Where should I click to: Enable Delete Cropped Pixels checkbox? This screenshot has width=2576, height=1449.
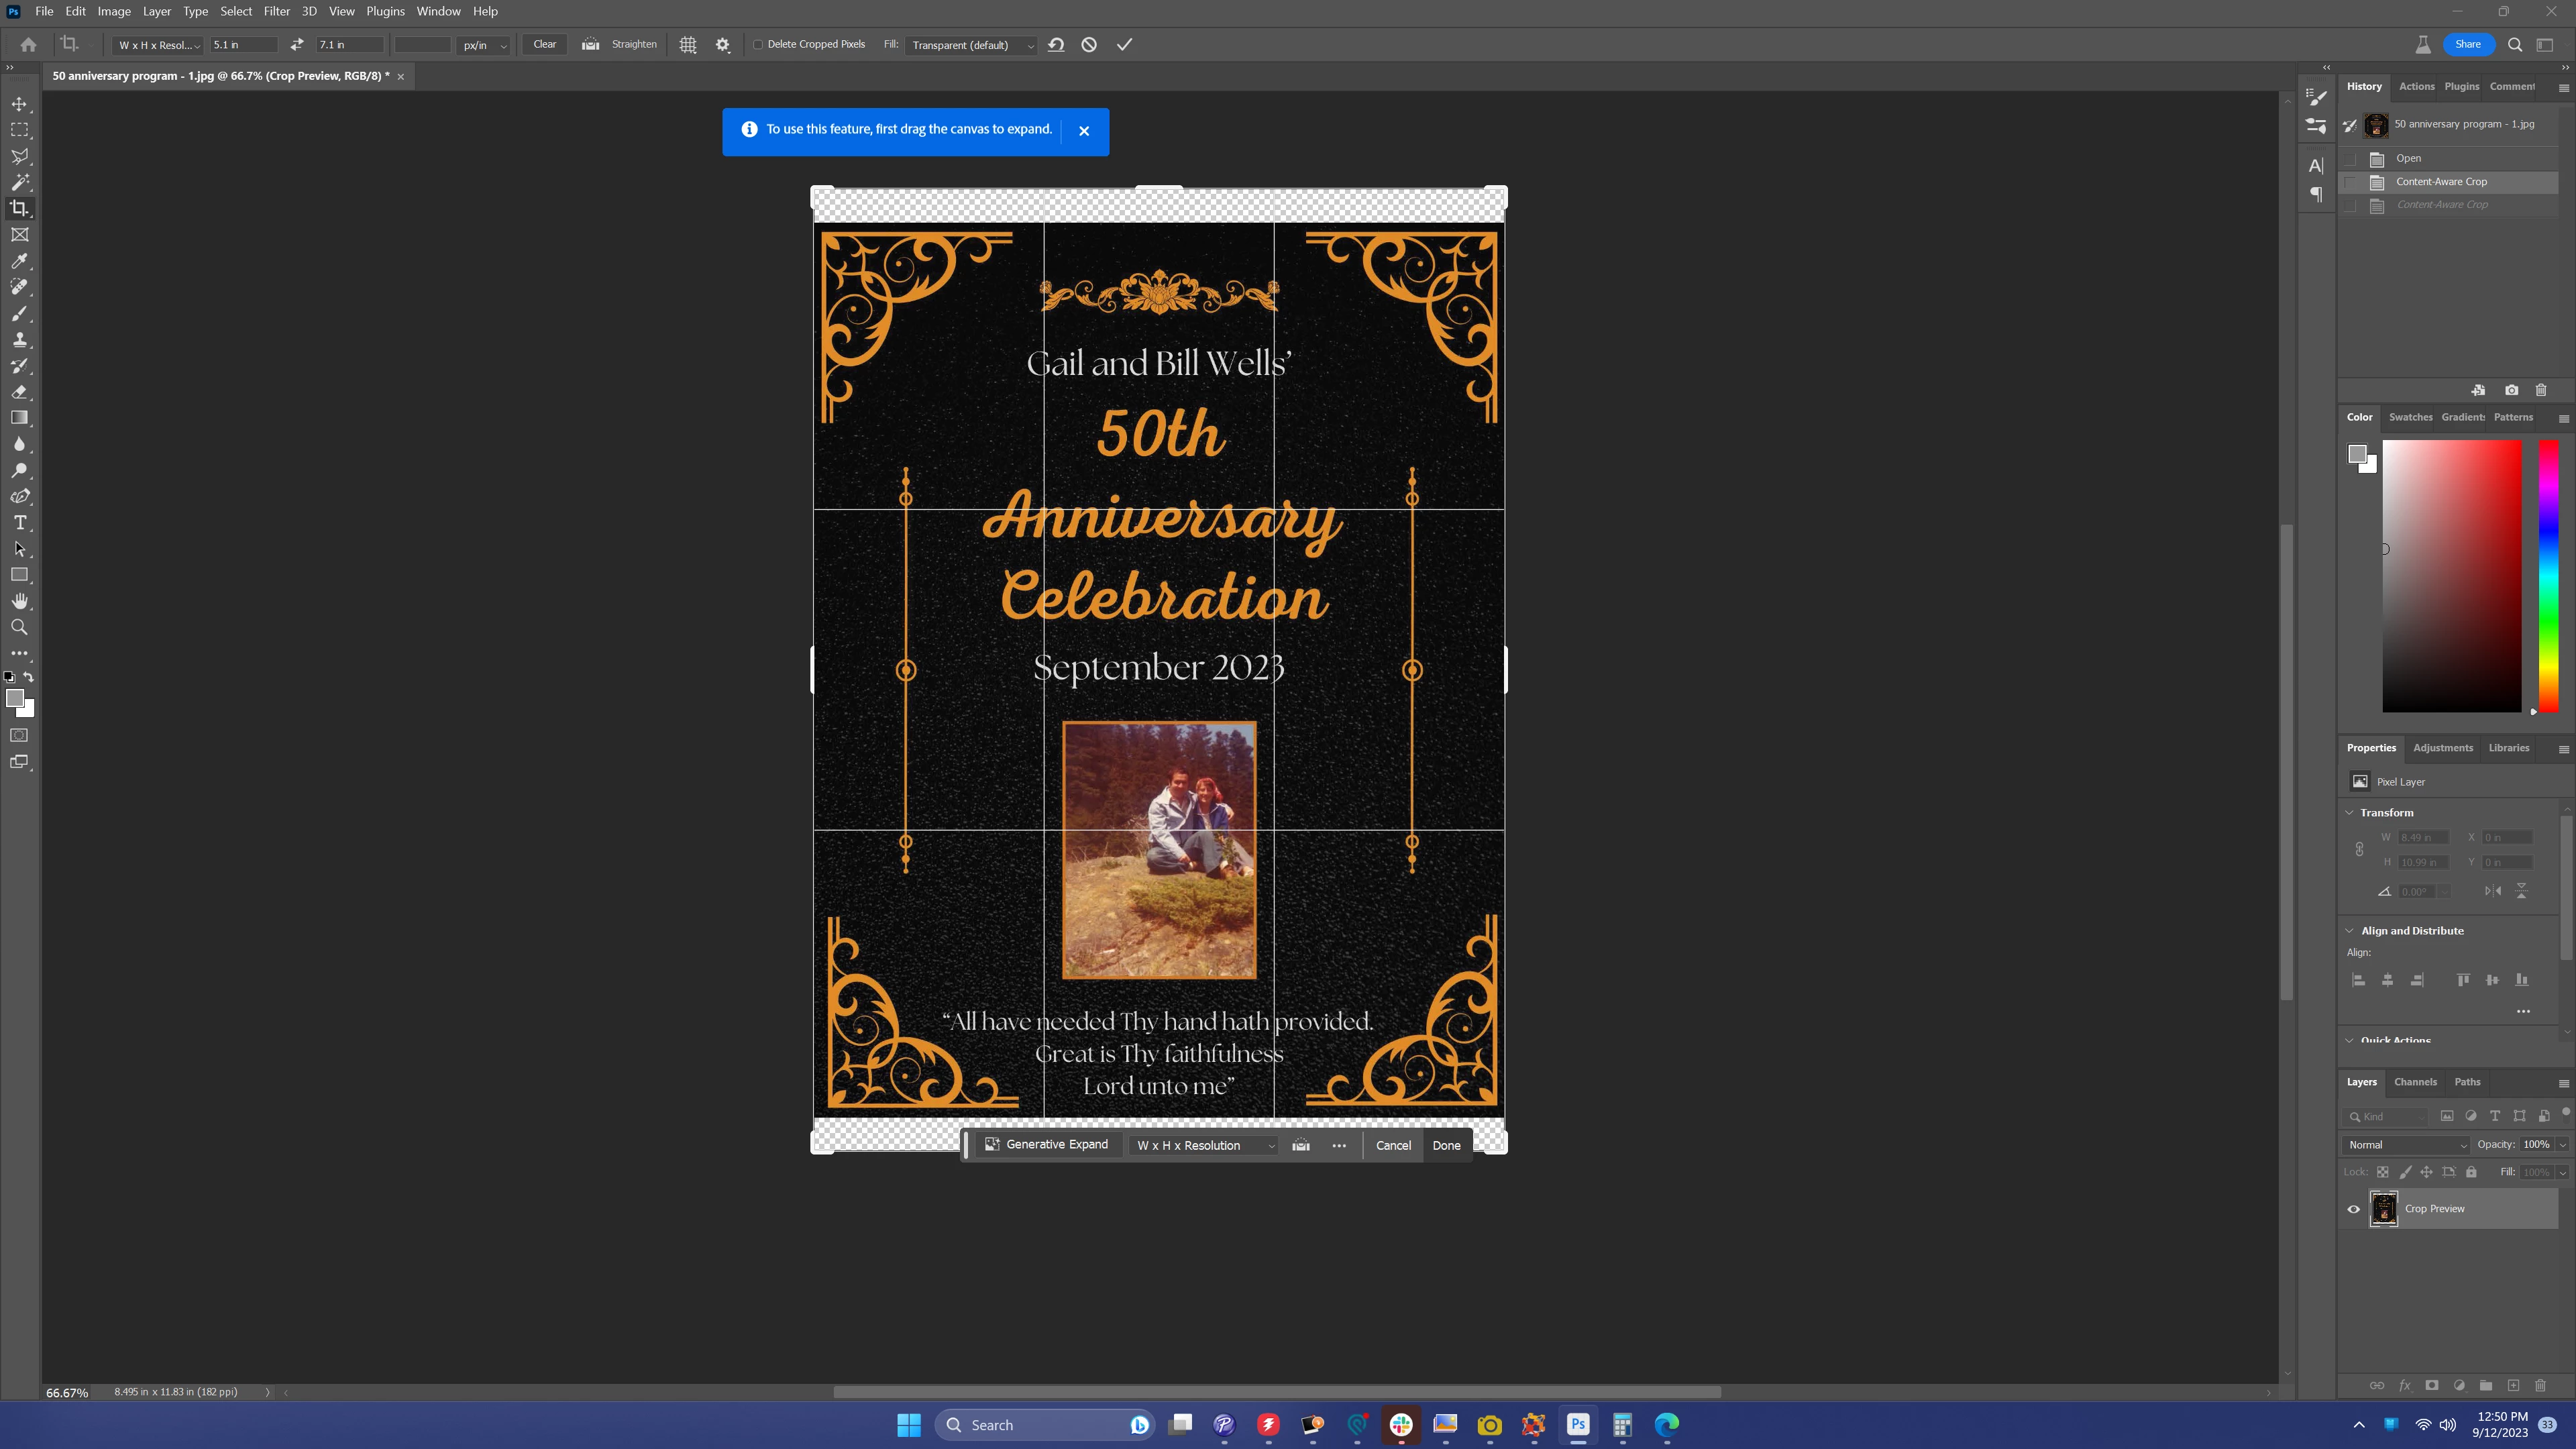click(x=758, y=45)
